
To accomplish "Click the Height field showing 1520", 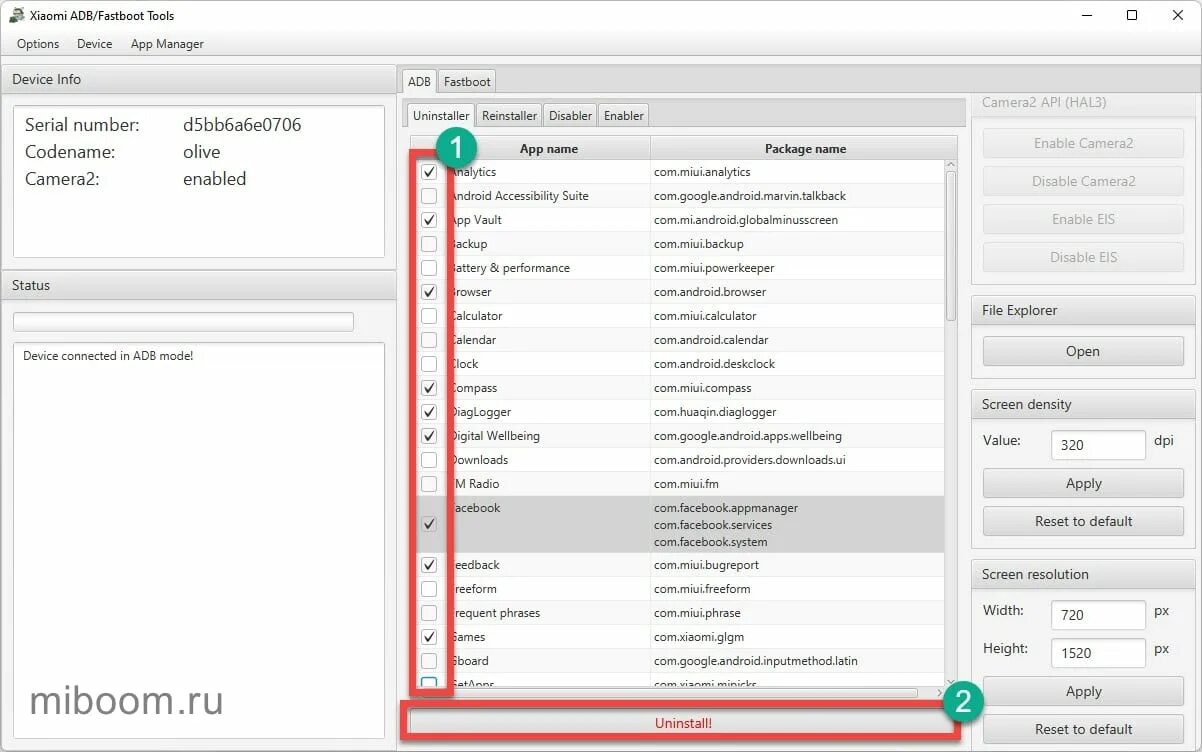I will coord(1098,653).
